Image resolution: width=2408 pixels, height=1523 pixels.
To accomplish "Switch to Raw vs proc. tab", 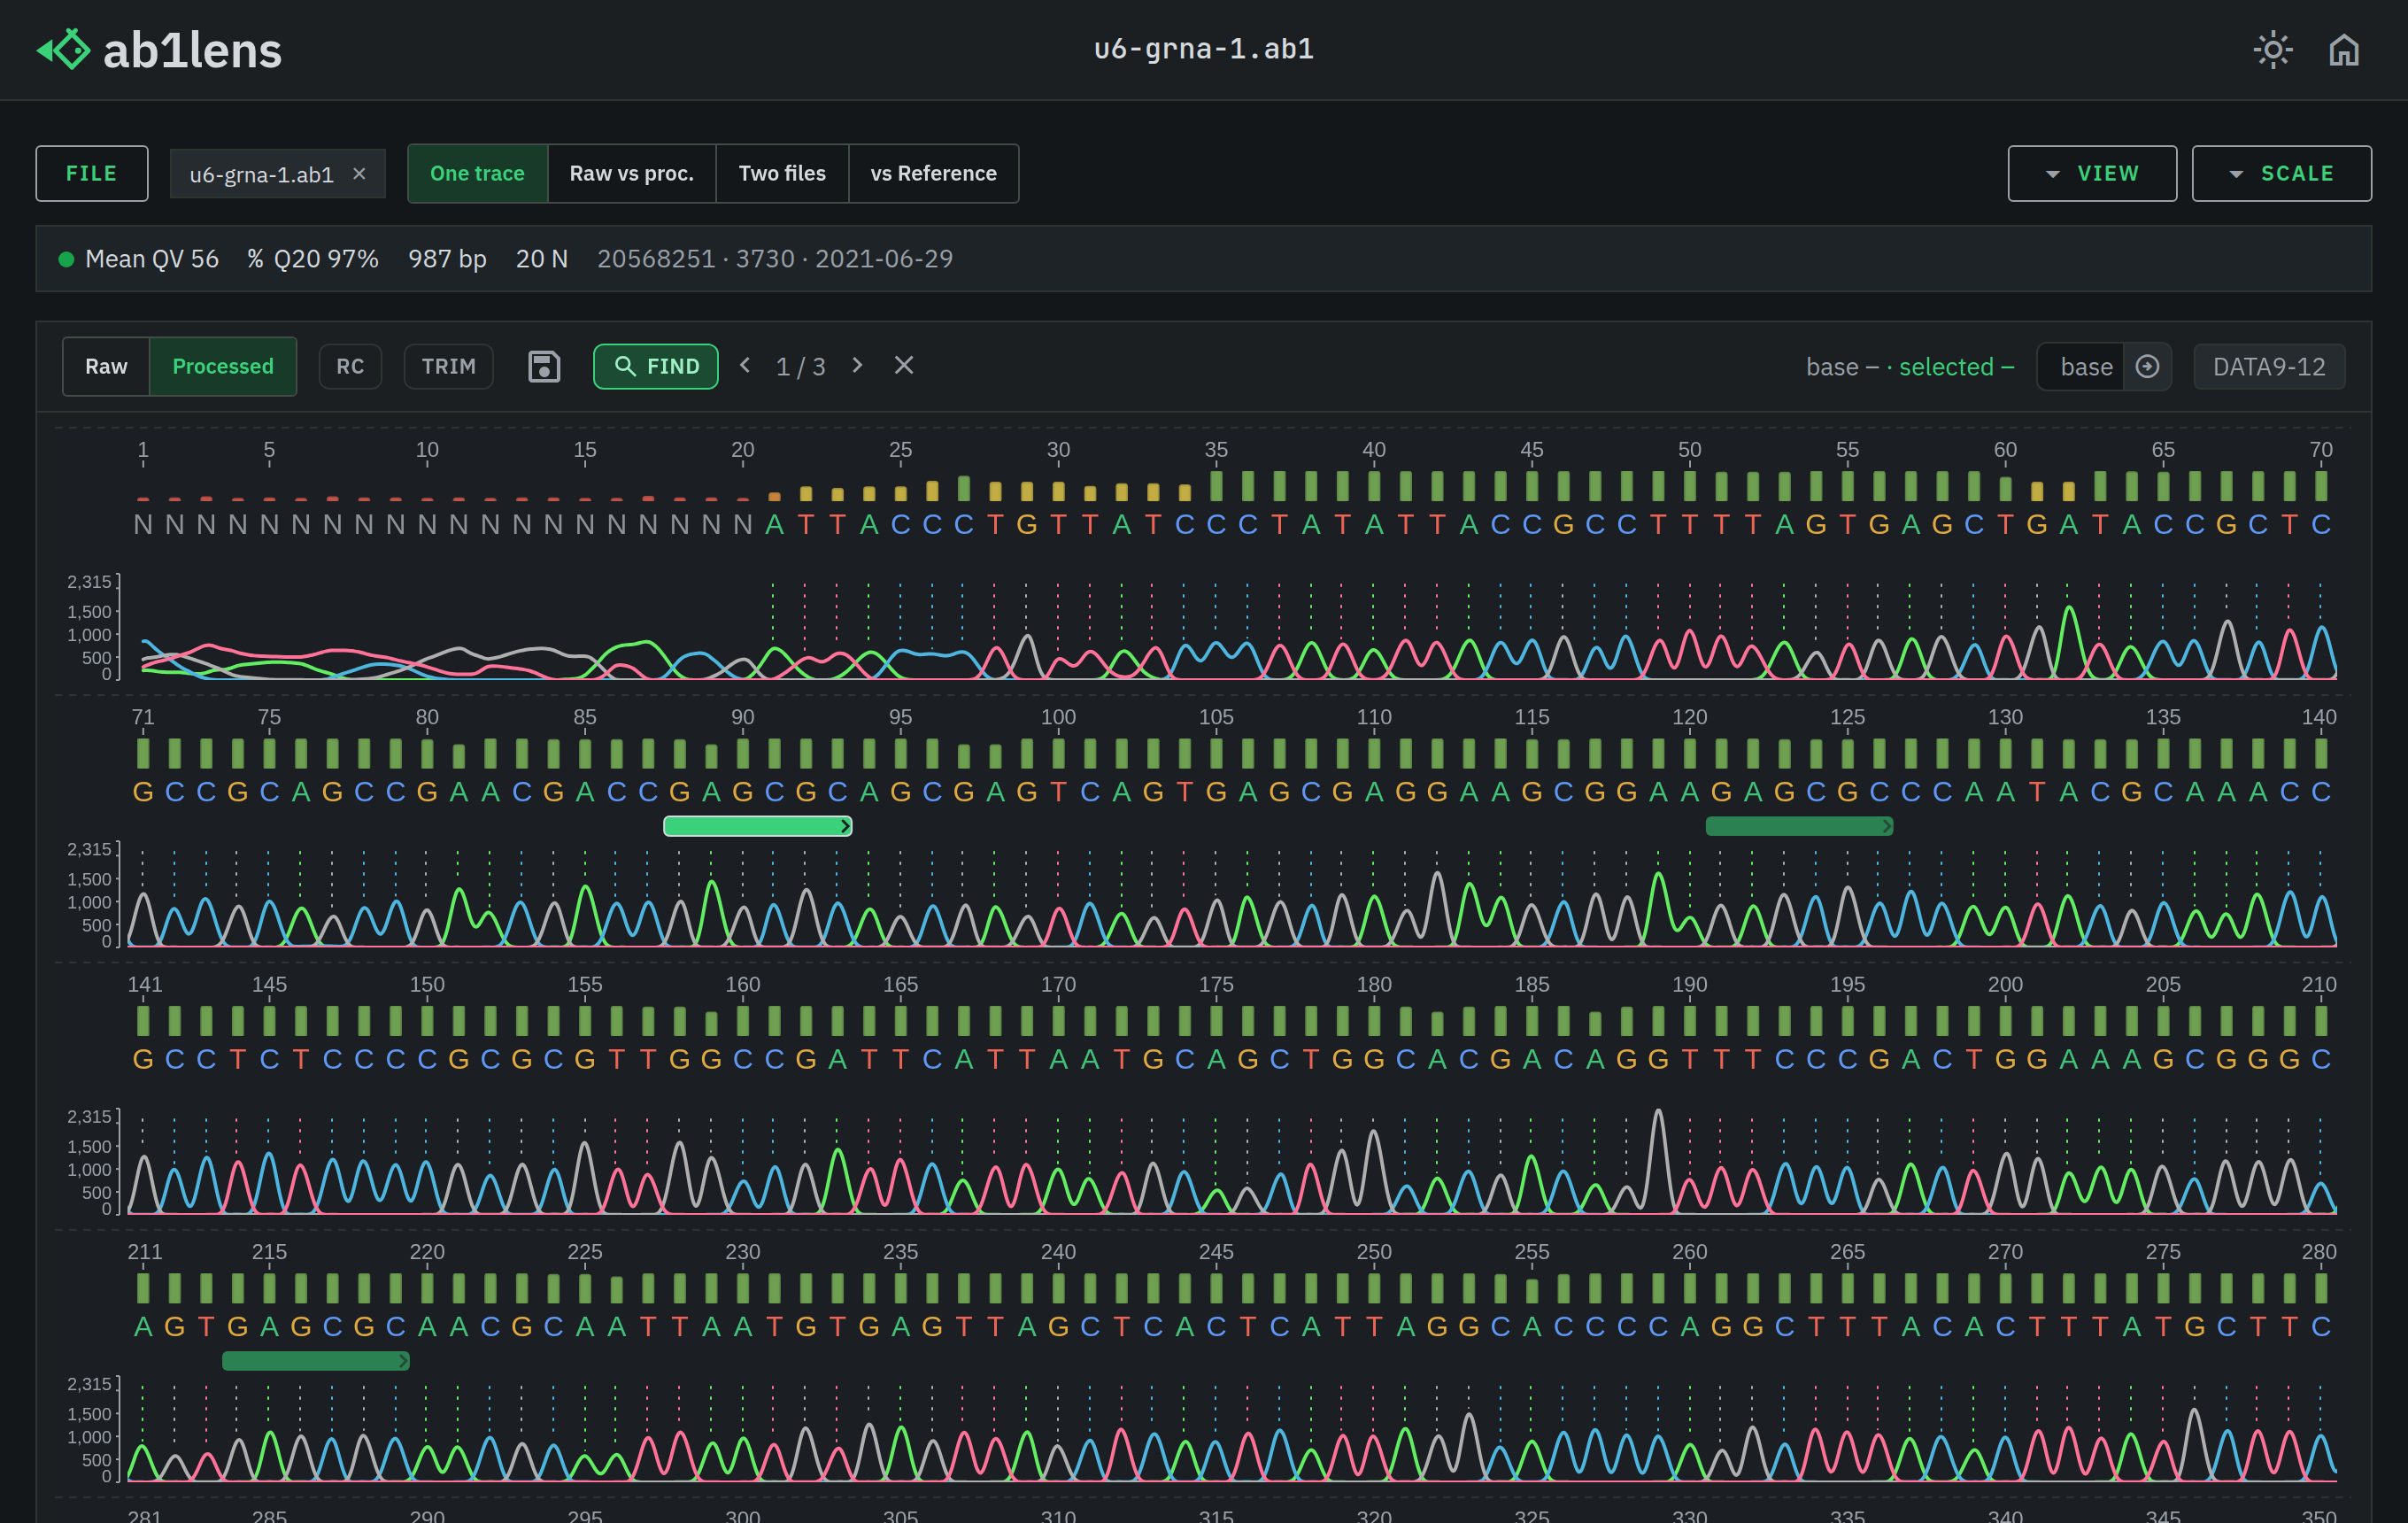I will (632, 173).
